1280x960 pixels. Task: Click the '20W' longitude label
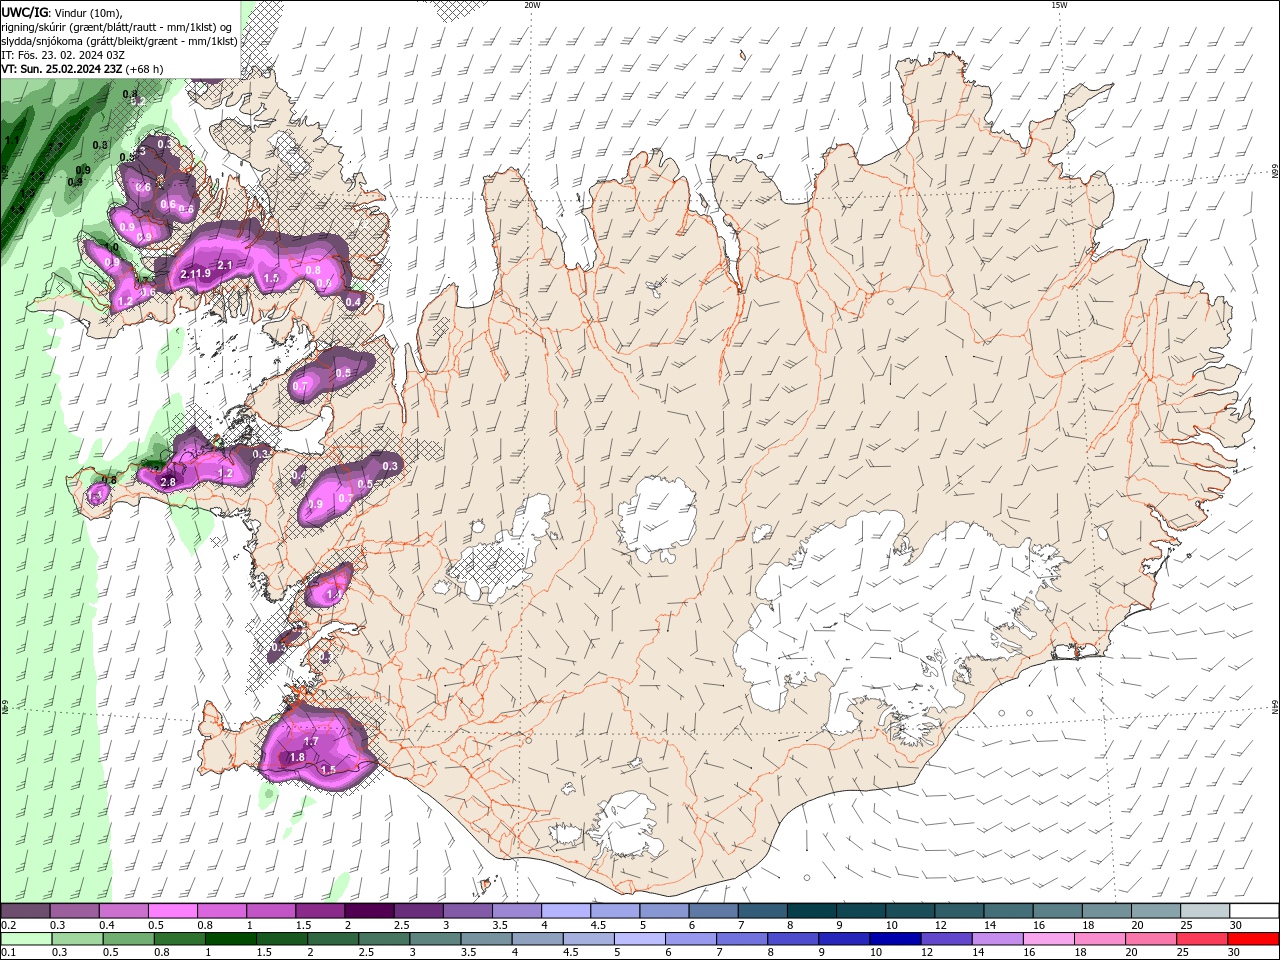(532, 5)
